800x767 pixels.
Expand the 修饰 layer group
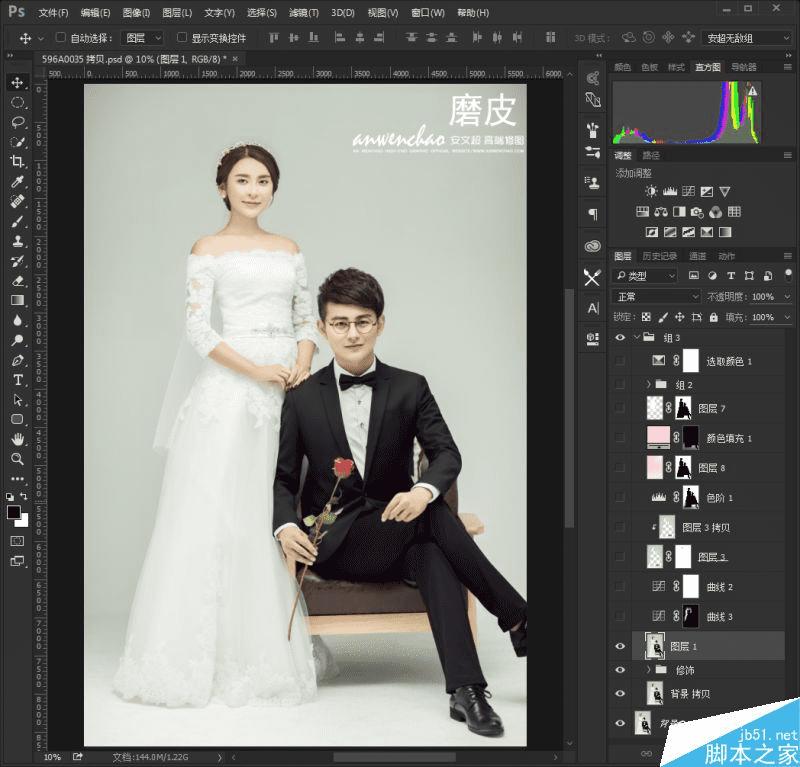point(648,669)
